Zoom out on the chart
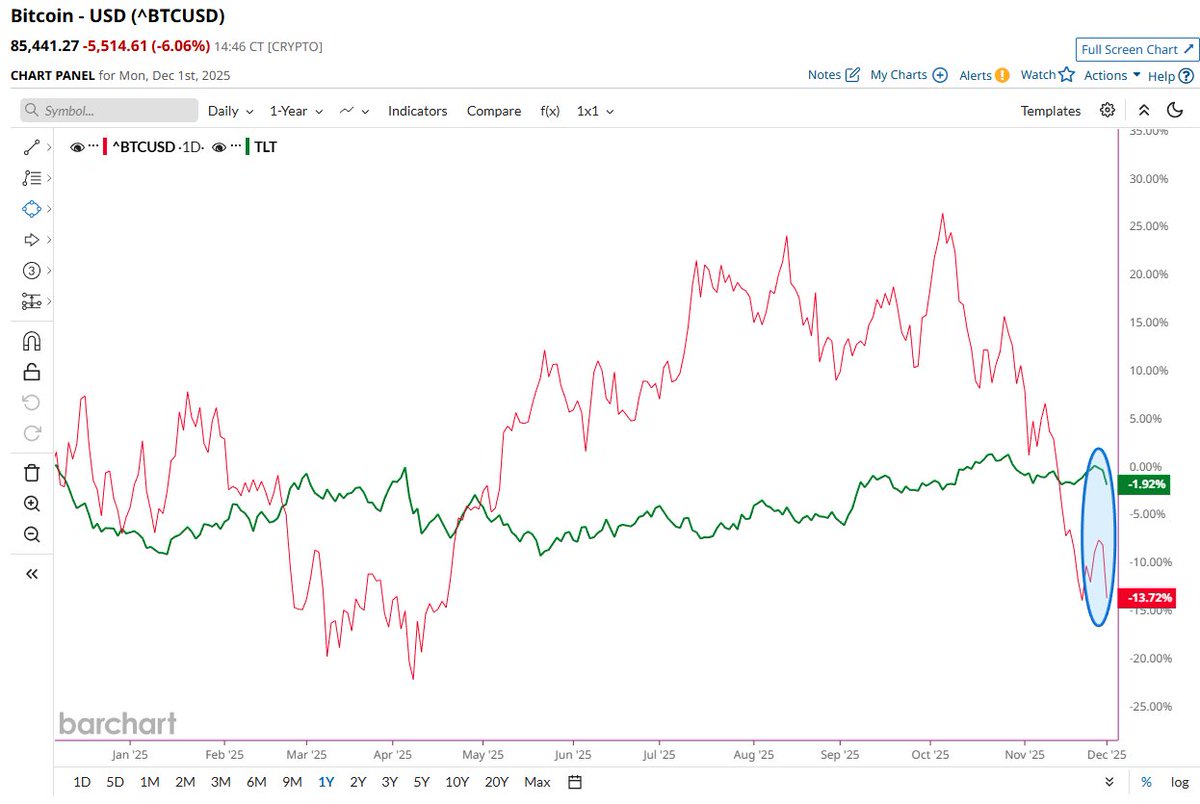 31,534
